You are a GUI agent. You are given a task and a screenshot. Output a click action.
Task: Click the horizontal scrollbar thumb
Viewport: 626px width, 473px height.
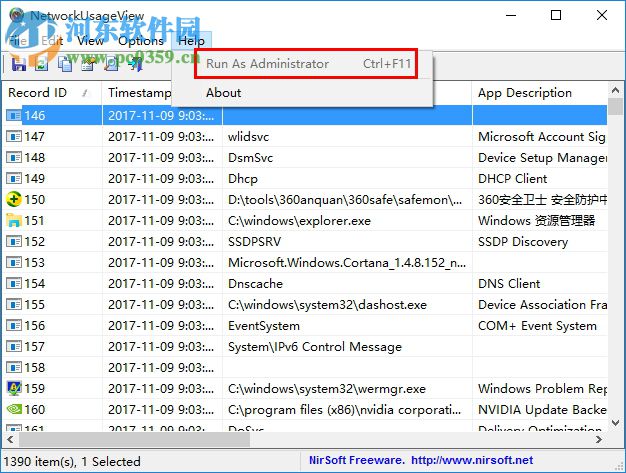coord(134,439)
